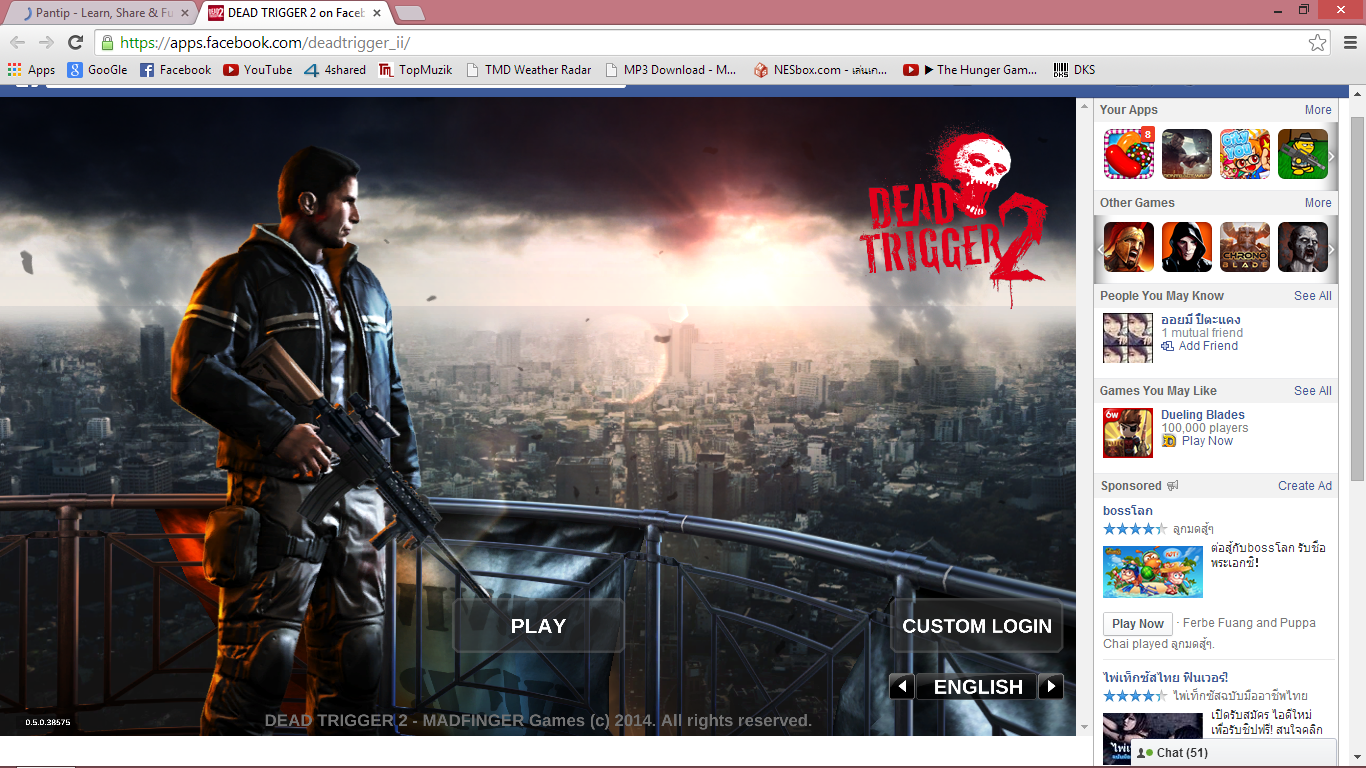Open the DKS bookmark

pos(1074,70)
